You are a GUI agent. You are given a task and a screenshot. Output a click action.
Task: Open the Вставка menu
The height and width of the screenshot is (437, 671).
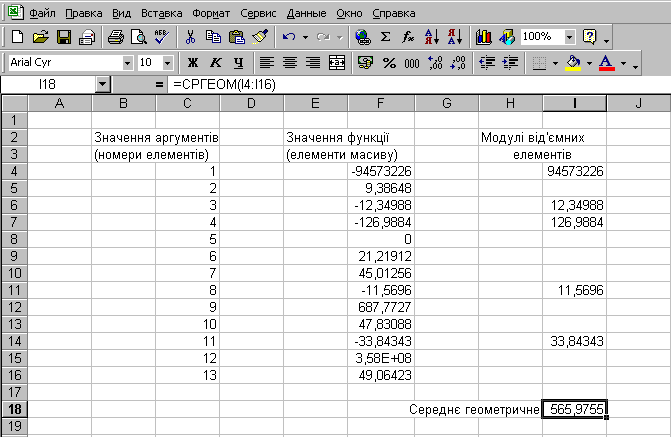161,13
